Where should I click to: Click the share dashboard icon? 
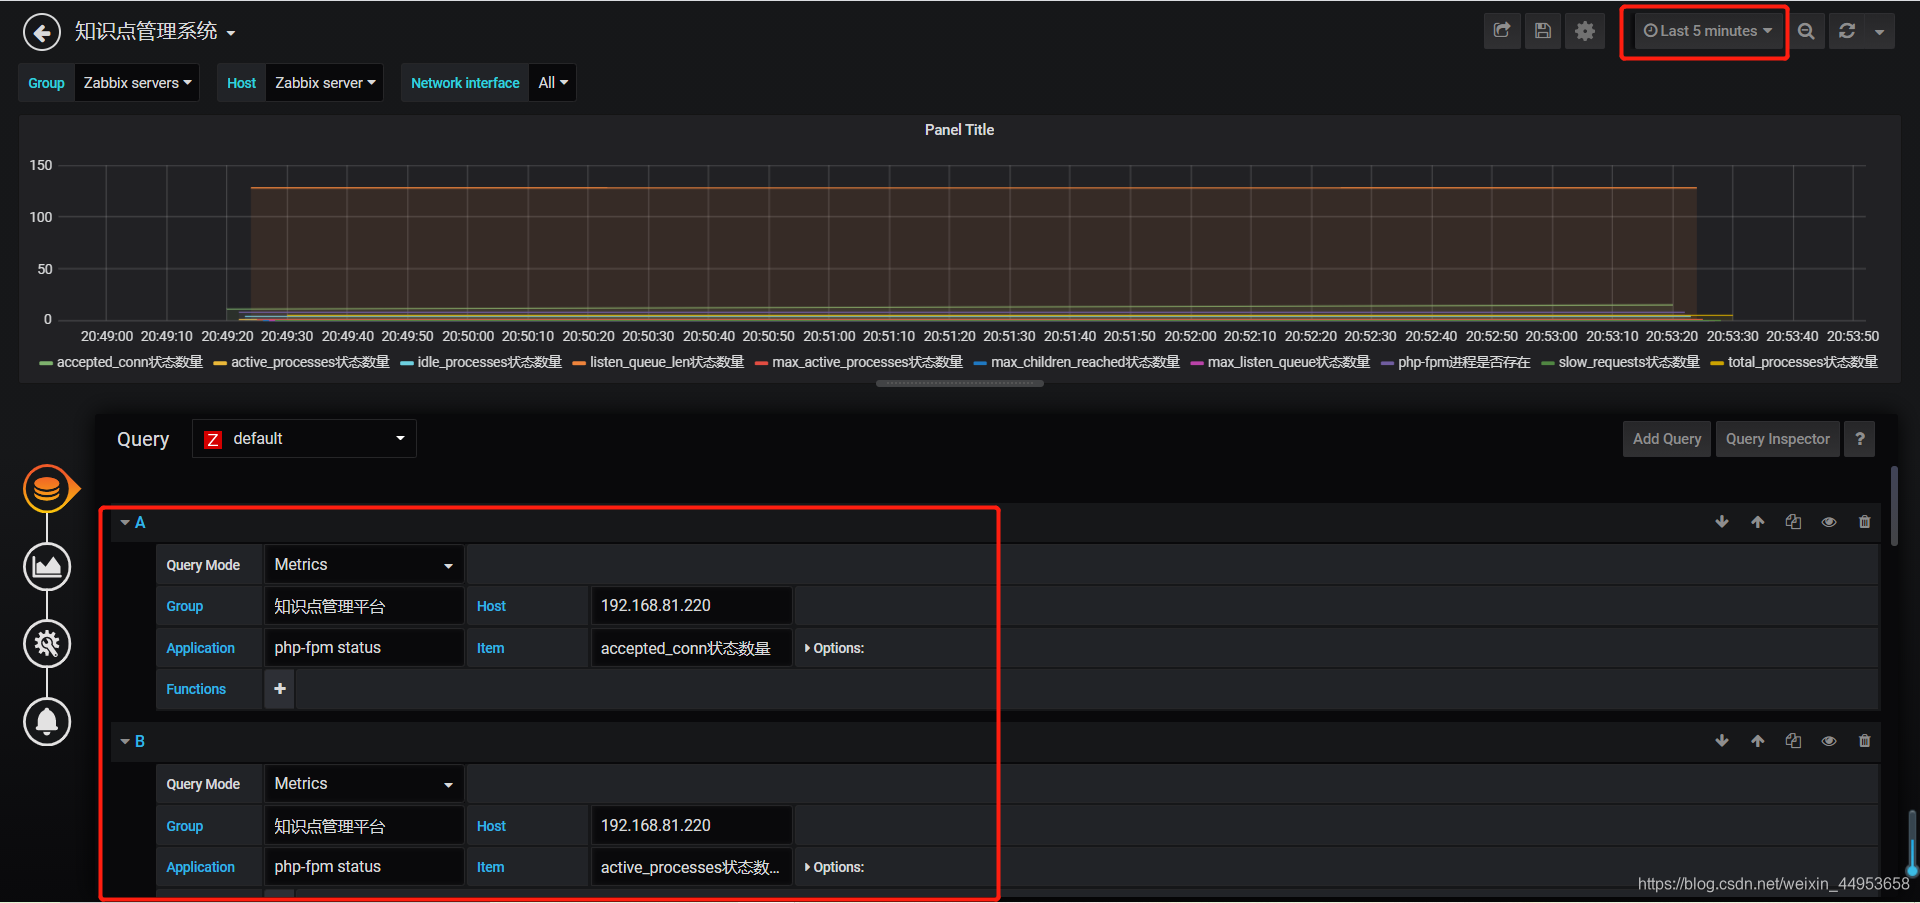click(1502, 31)
